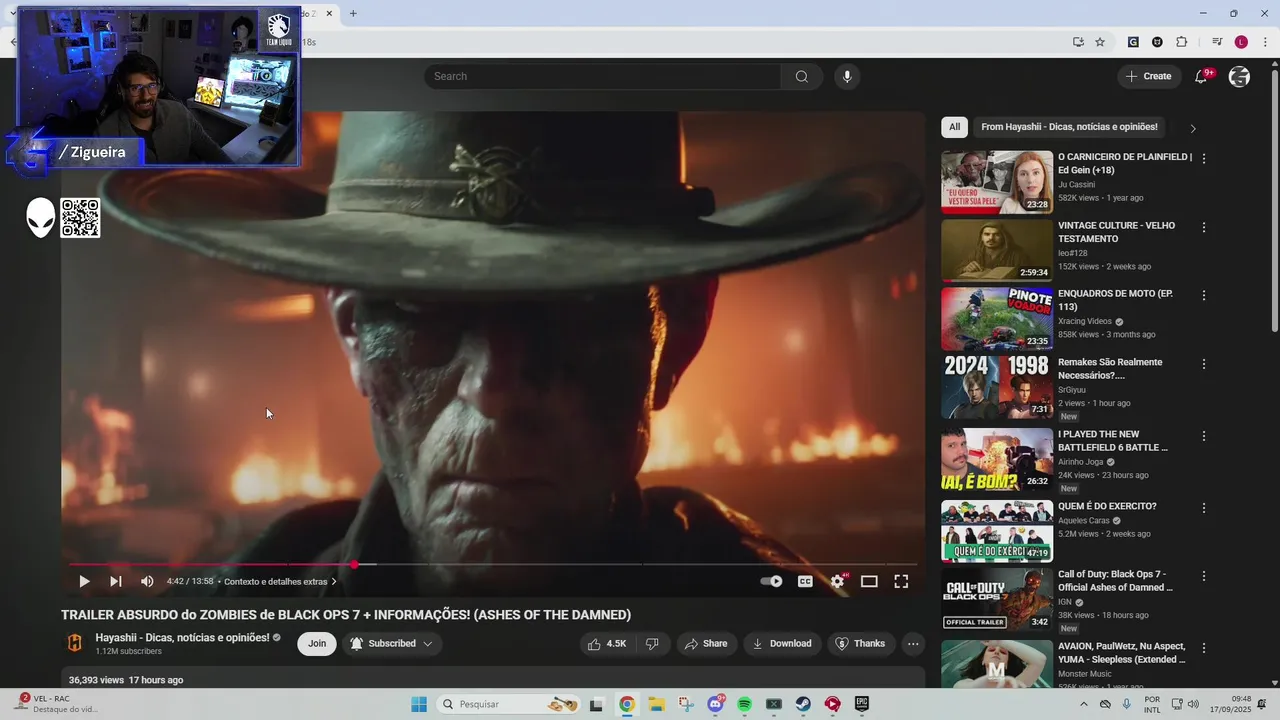
Task: Click the Share button
Action: 706,644
